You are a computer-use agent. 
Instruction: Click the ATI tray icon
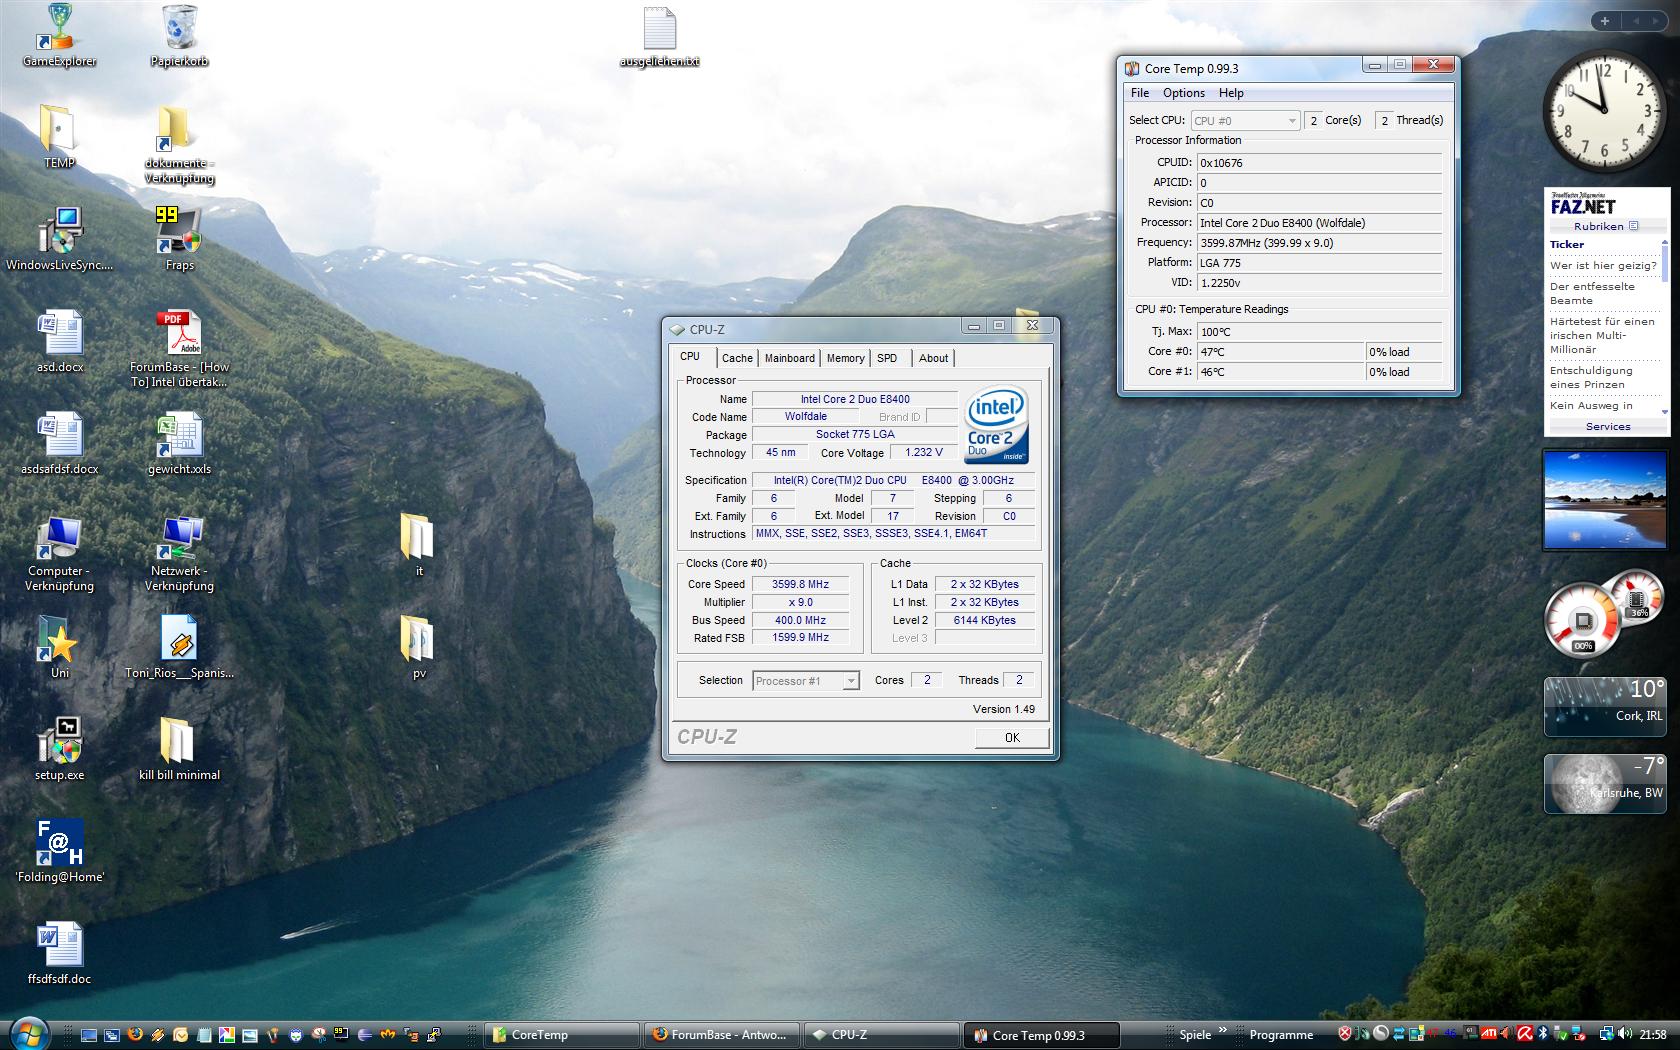tap(1489, 1034)
